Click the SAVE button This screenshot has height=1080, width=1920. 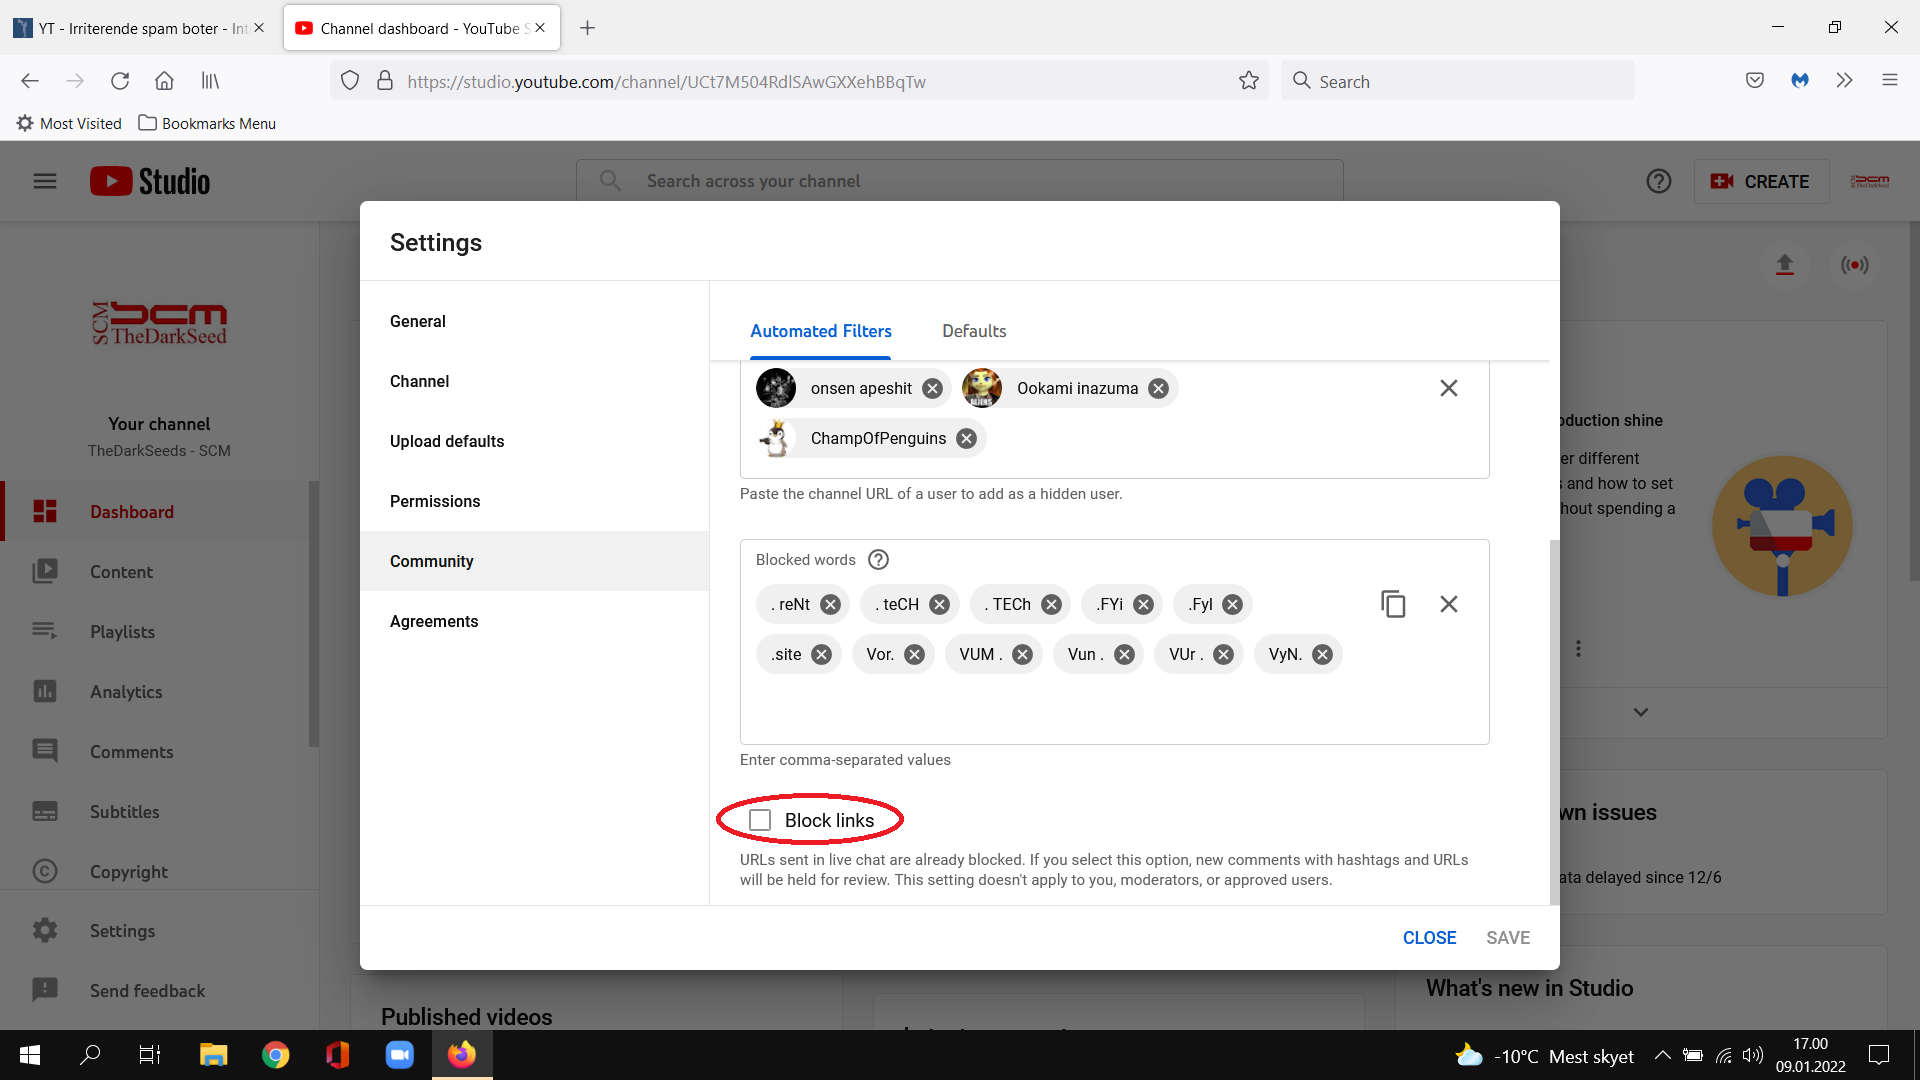1508,938
